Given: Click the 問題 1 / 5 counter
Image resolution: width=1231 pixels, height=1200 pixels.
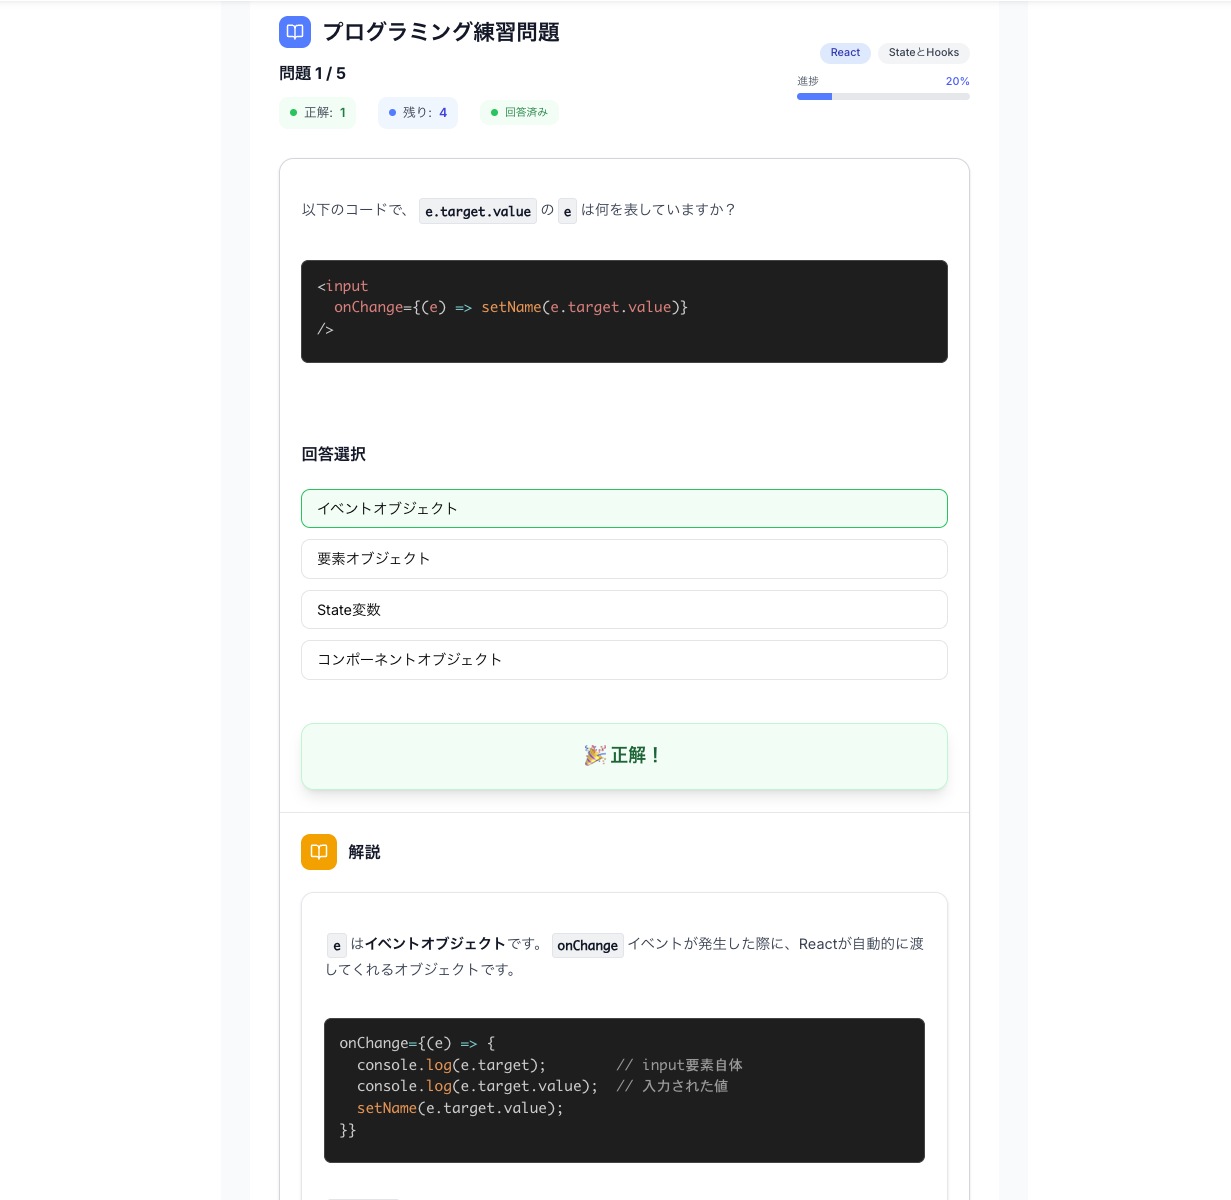Looking at the screenshot, I should [x=313, y=73].
